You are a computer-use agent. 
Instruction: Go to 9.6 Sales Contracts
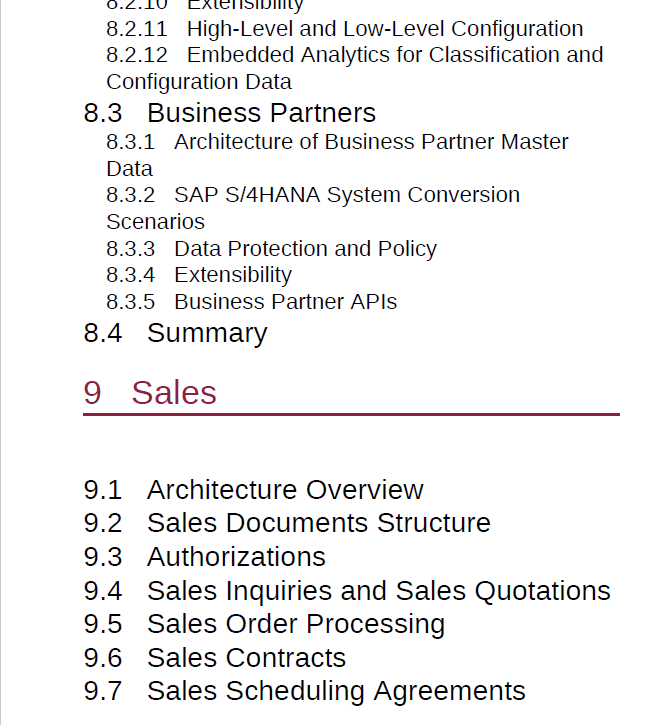click(x=215, y=658)
